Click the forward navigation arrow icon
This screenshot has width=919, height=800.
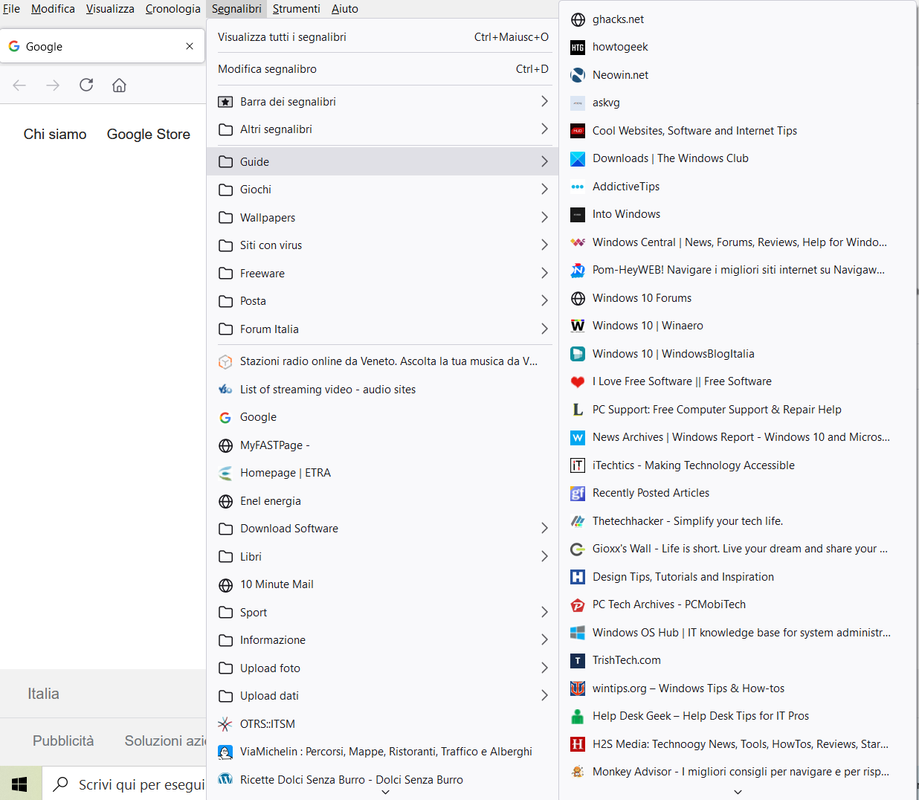pyautogui.click(x=53, y=86)
